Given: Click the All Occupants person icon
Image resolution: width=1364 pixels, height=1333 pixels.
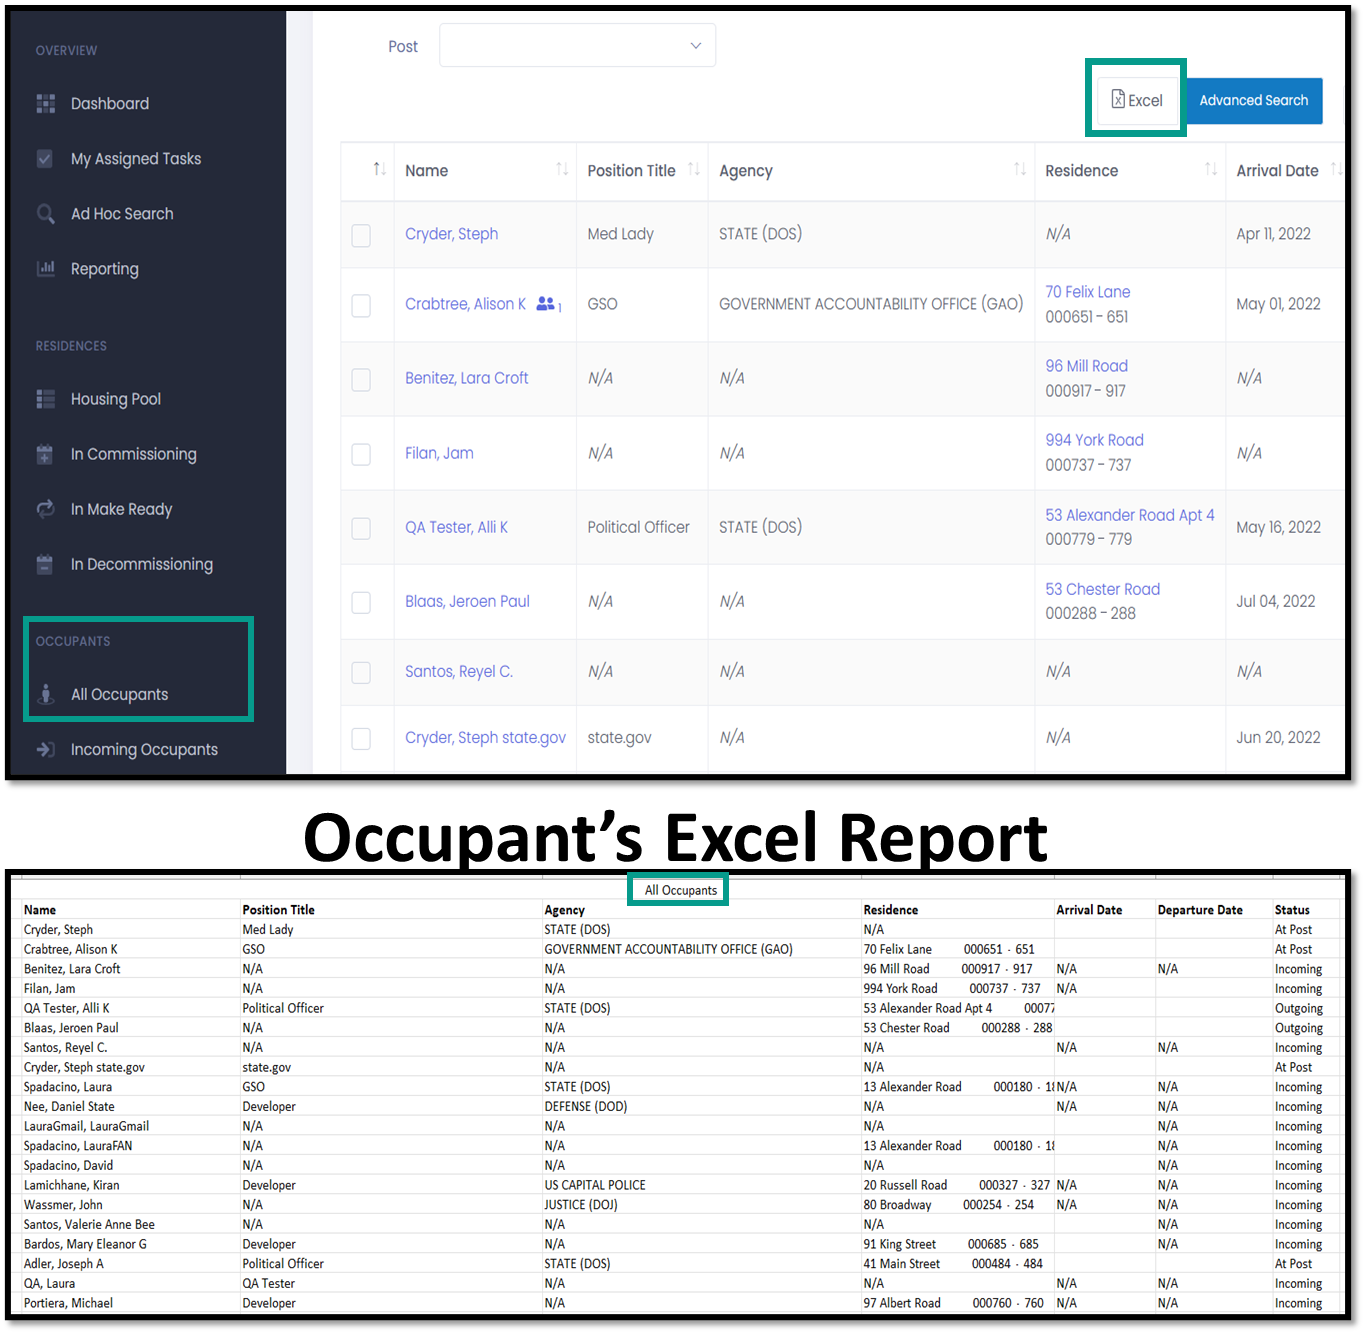Looking at the screenshot, I should [x=45, y=693].
